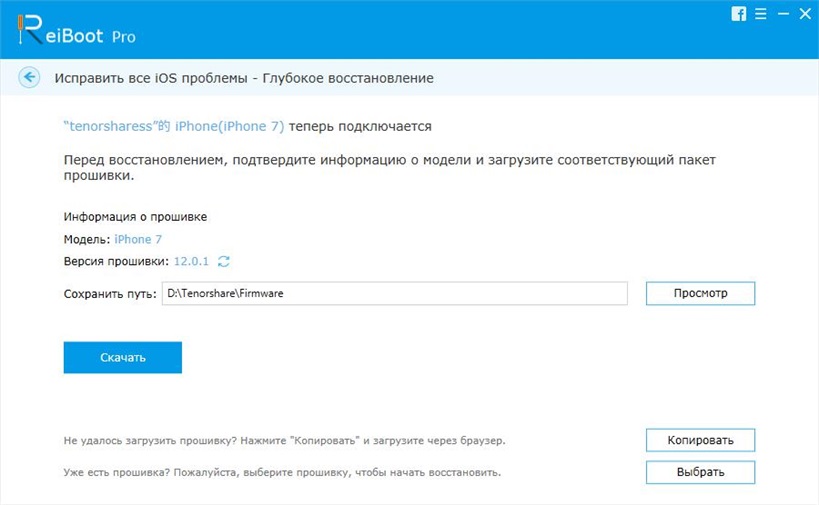Open the hamburger menu icon
Viewport: 819px width, 505px height.
[760, 14]
